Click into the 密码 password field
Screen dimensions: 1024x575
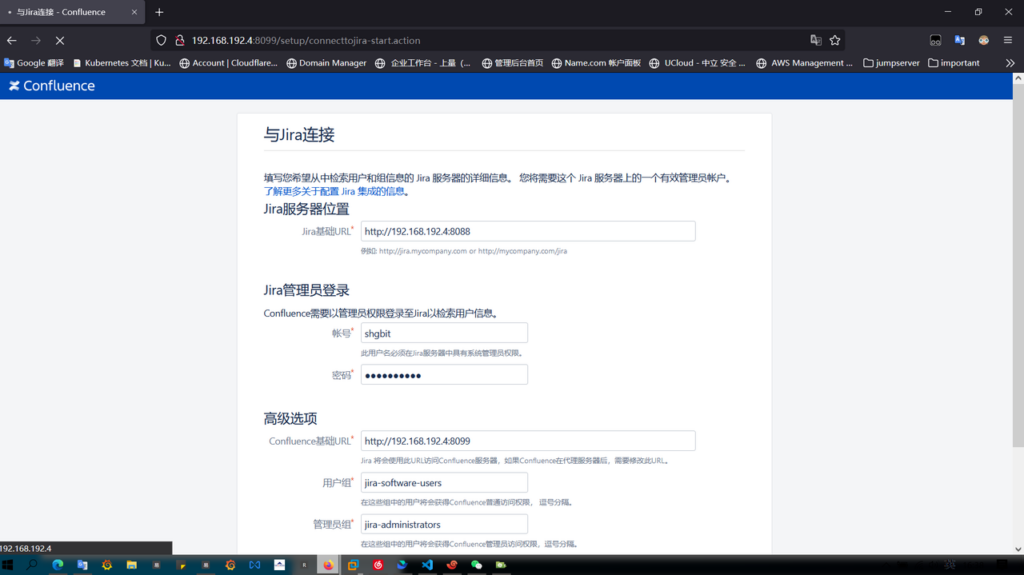pyautogui.click(x=443, y=375)
